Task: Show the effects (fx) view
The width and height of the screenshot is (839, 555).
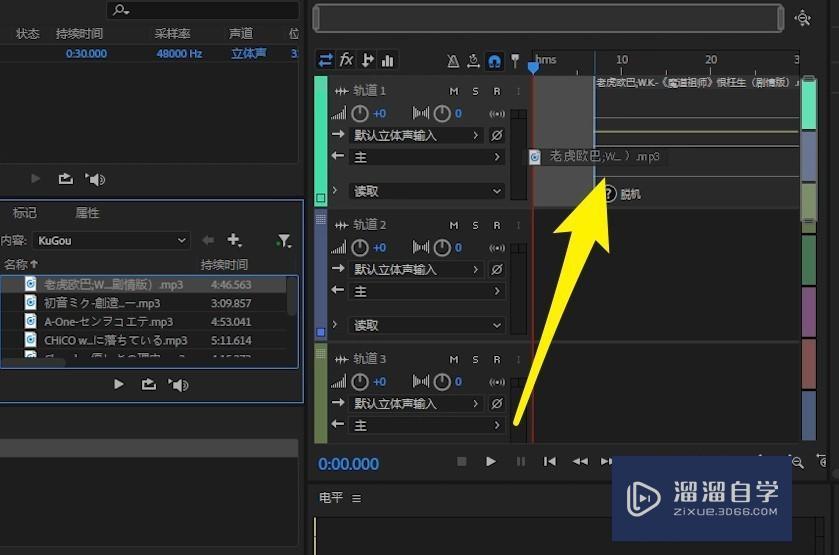Action: pyautogui.click(x=346, y=60)
